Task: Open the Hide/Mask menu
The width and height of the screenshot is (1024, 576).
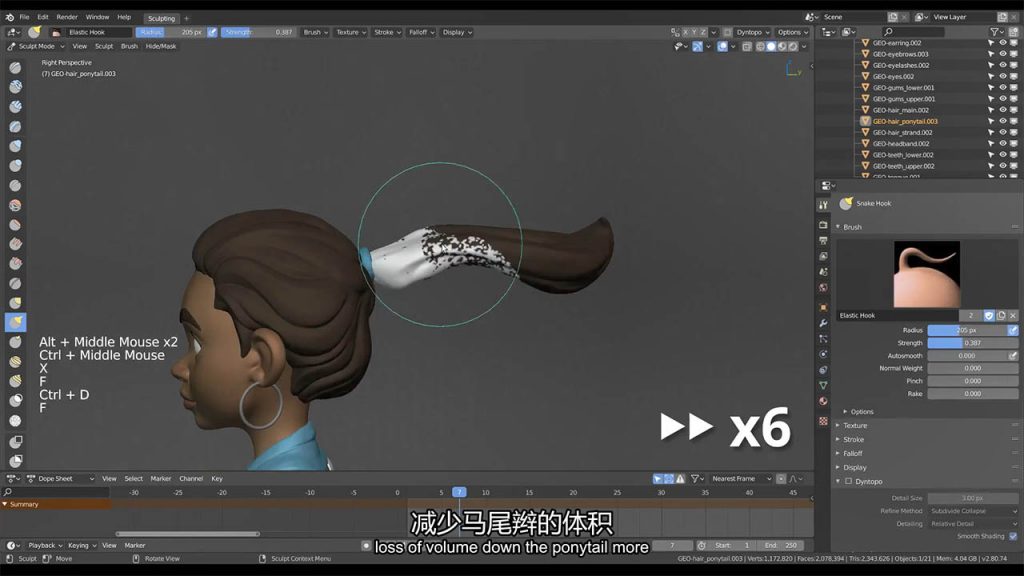Action: point(161,46)
